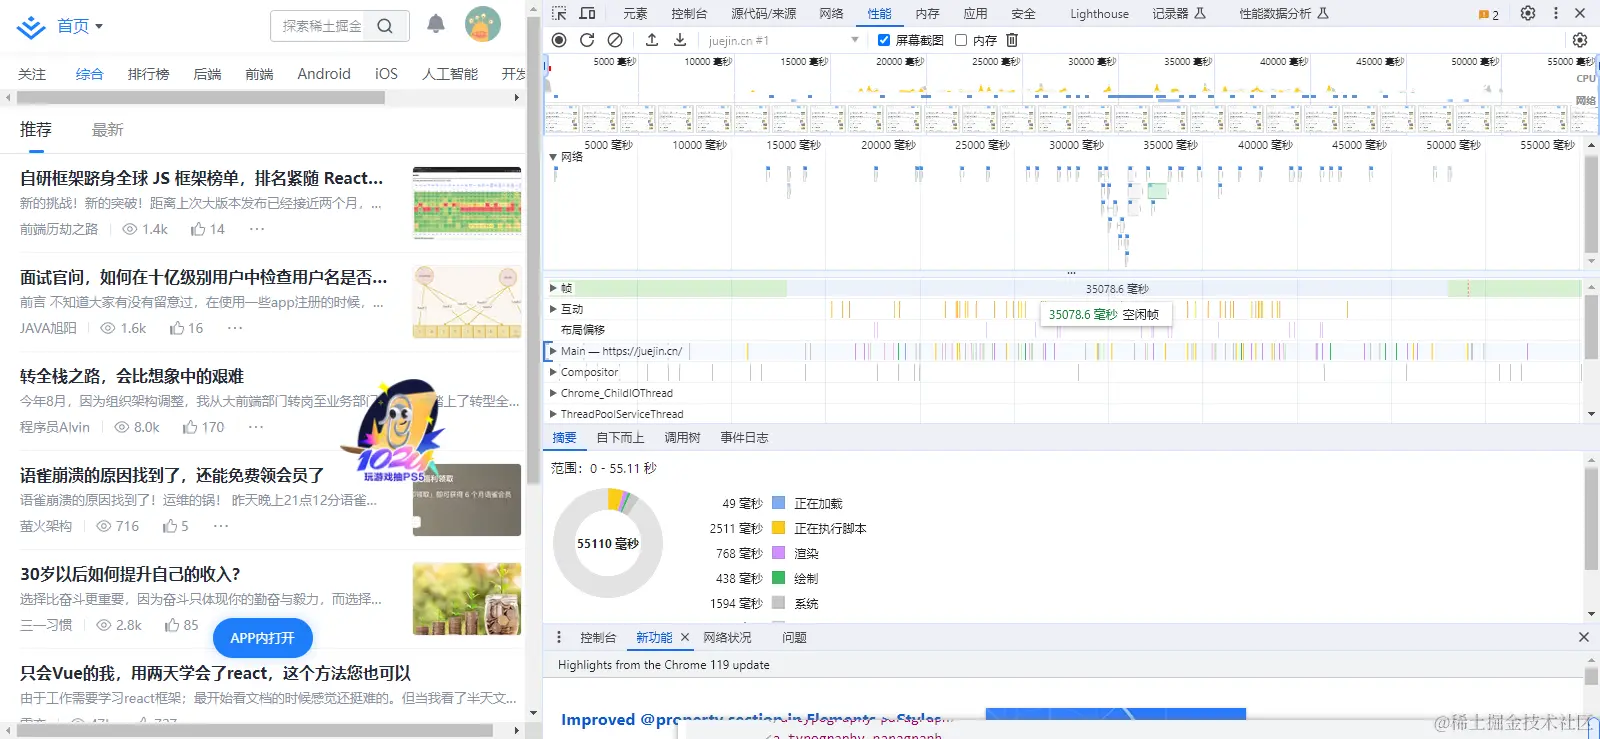
Task: Expand the 帧 track
Action: [553, 288]
